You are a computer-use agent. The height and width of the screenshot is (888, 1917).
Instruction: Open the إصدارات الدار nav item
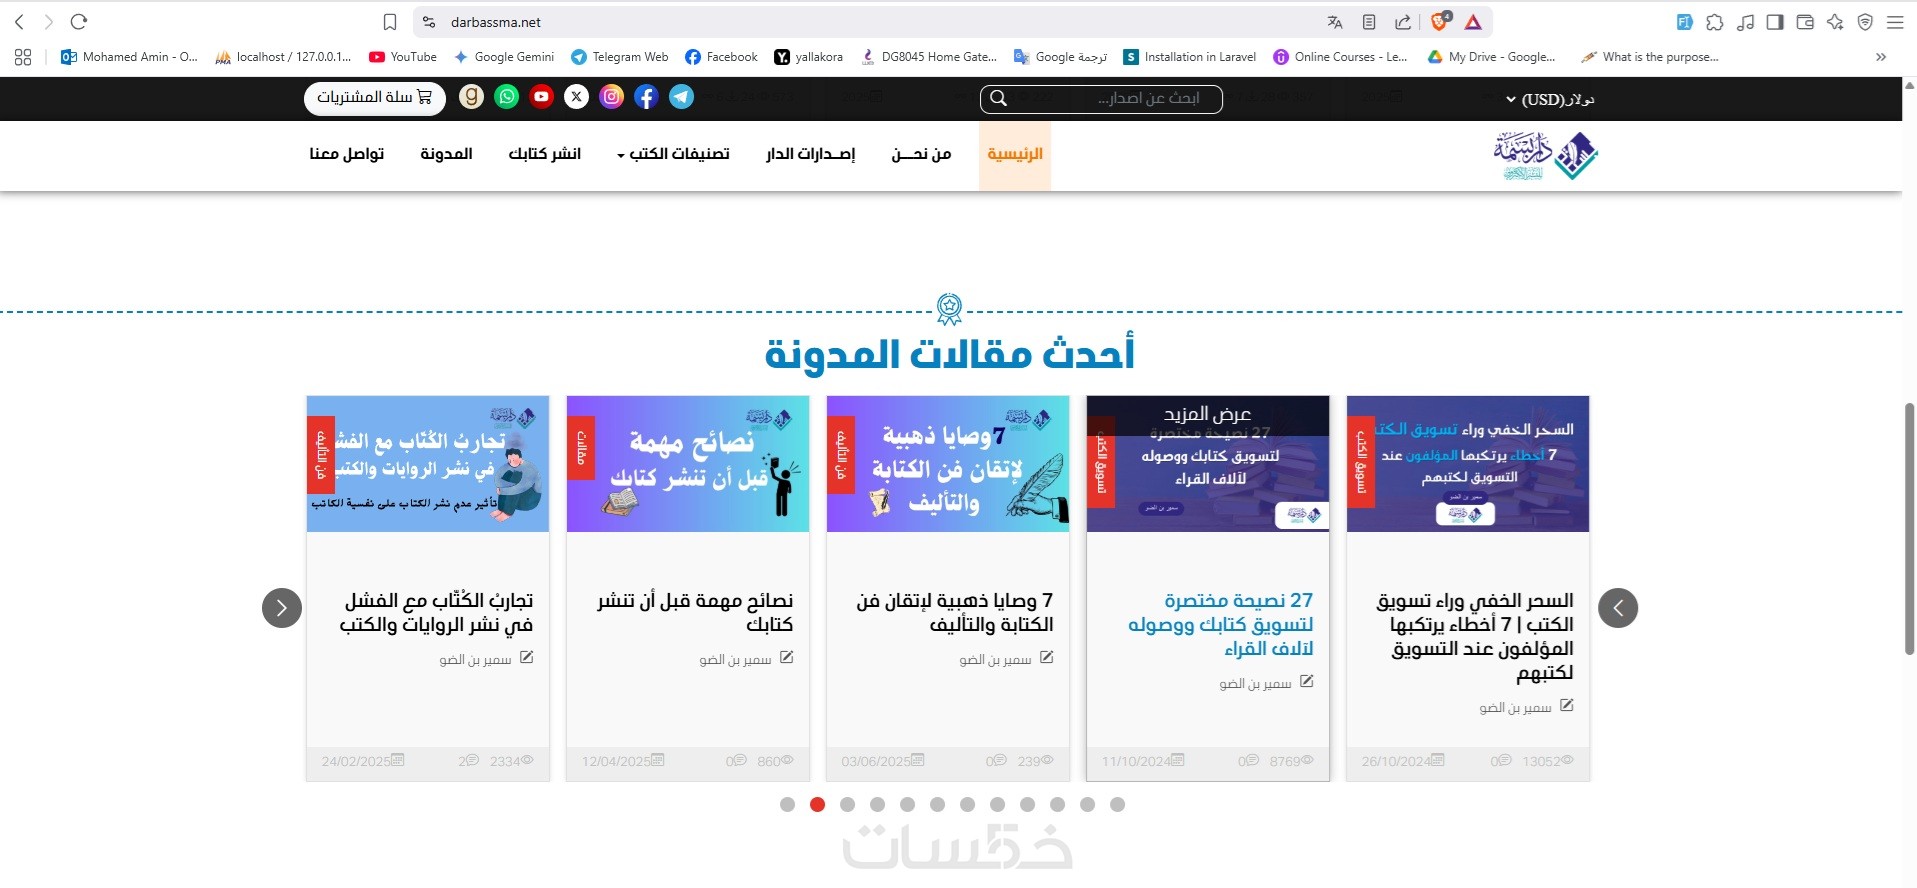tap(811, 154)
